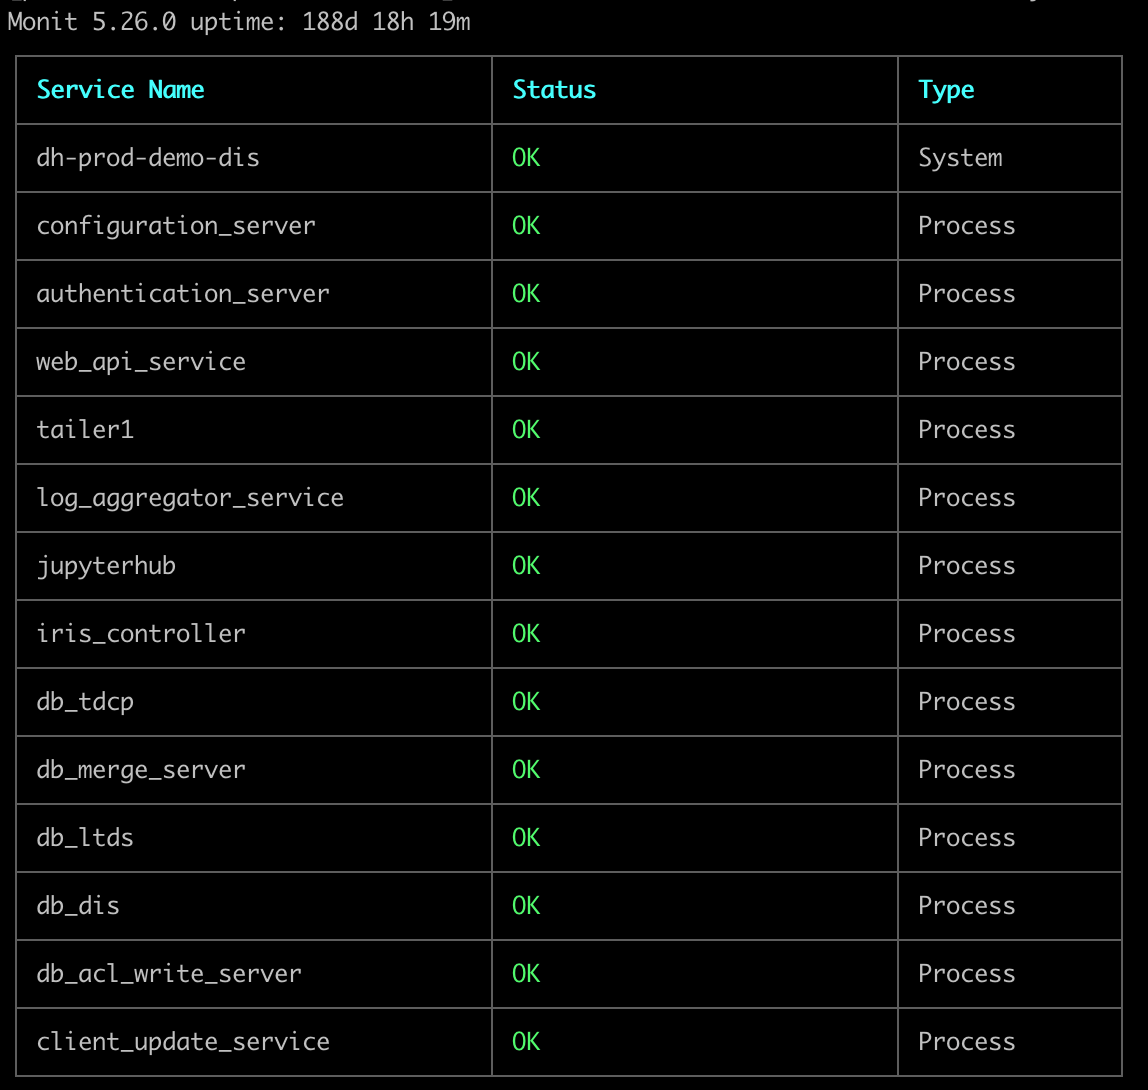Click the configuration_server service entry
Image resolution: width=1148 pixels, height=1090 pixels.
point(176,226)
